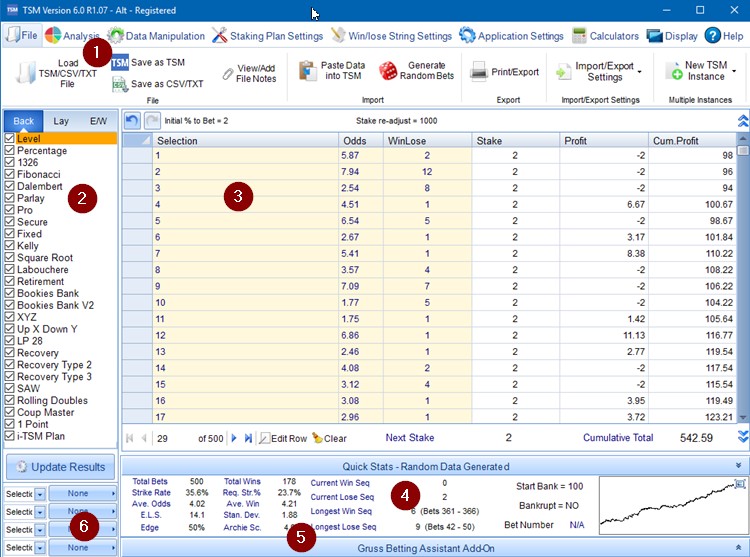Click the undo arrow above the grid
The height and width of the screenshot is (557, 750).
coord(132,120)
